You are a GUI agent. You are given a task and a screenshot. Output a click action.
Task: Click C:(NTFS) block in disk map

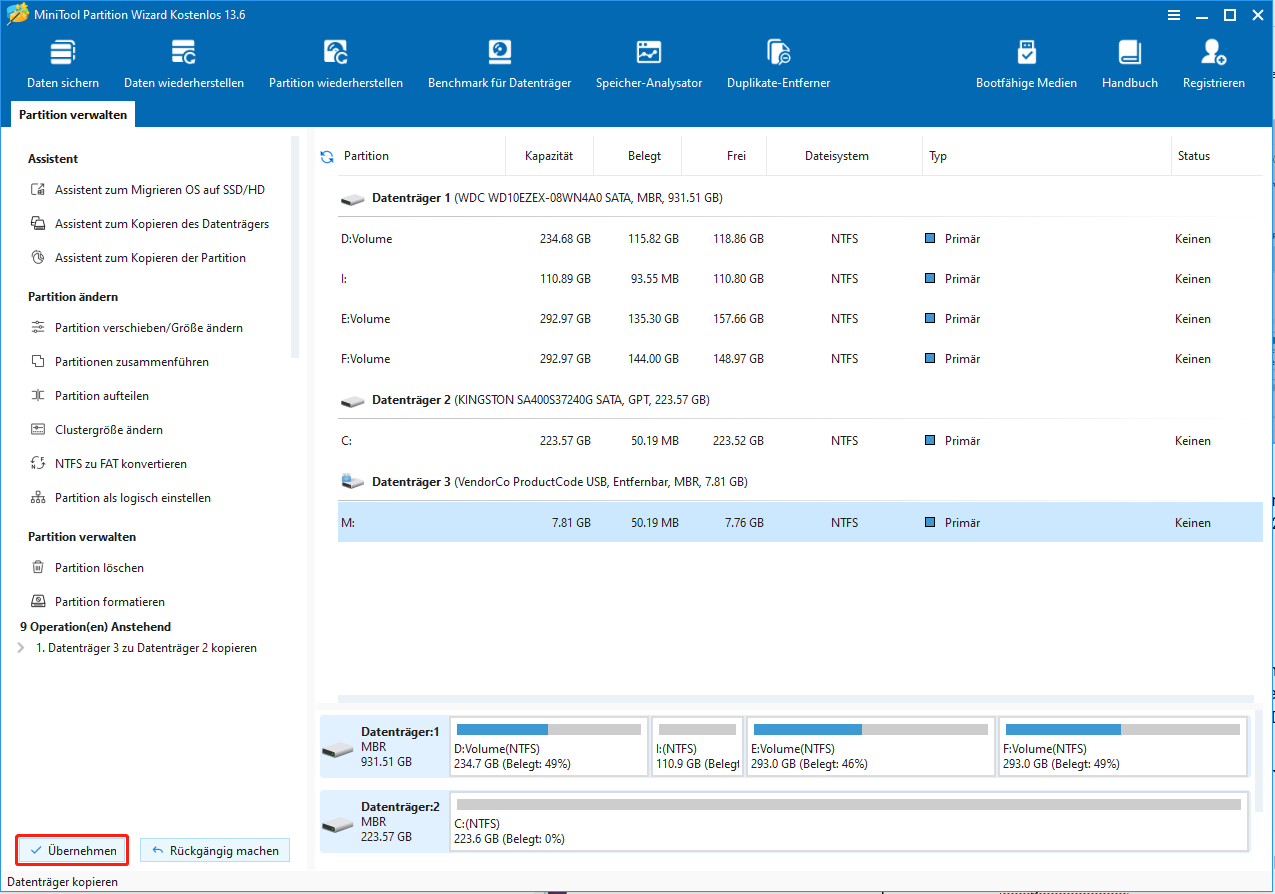coord(849,821)
